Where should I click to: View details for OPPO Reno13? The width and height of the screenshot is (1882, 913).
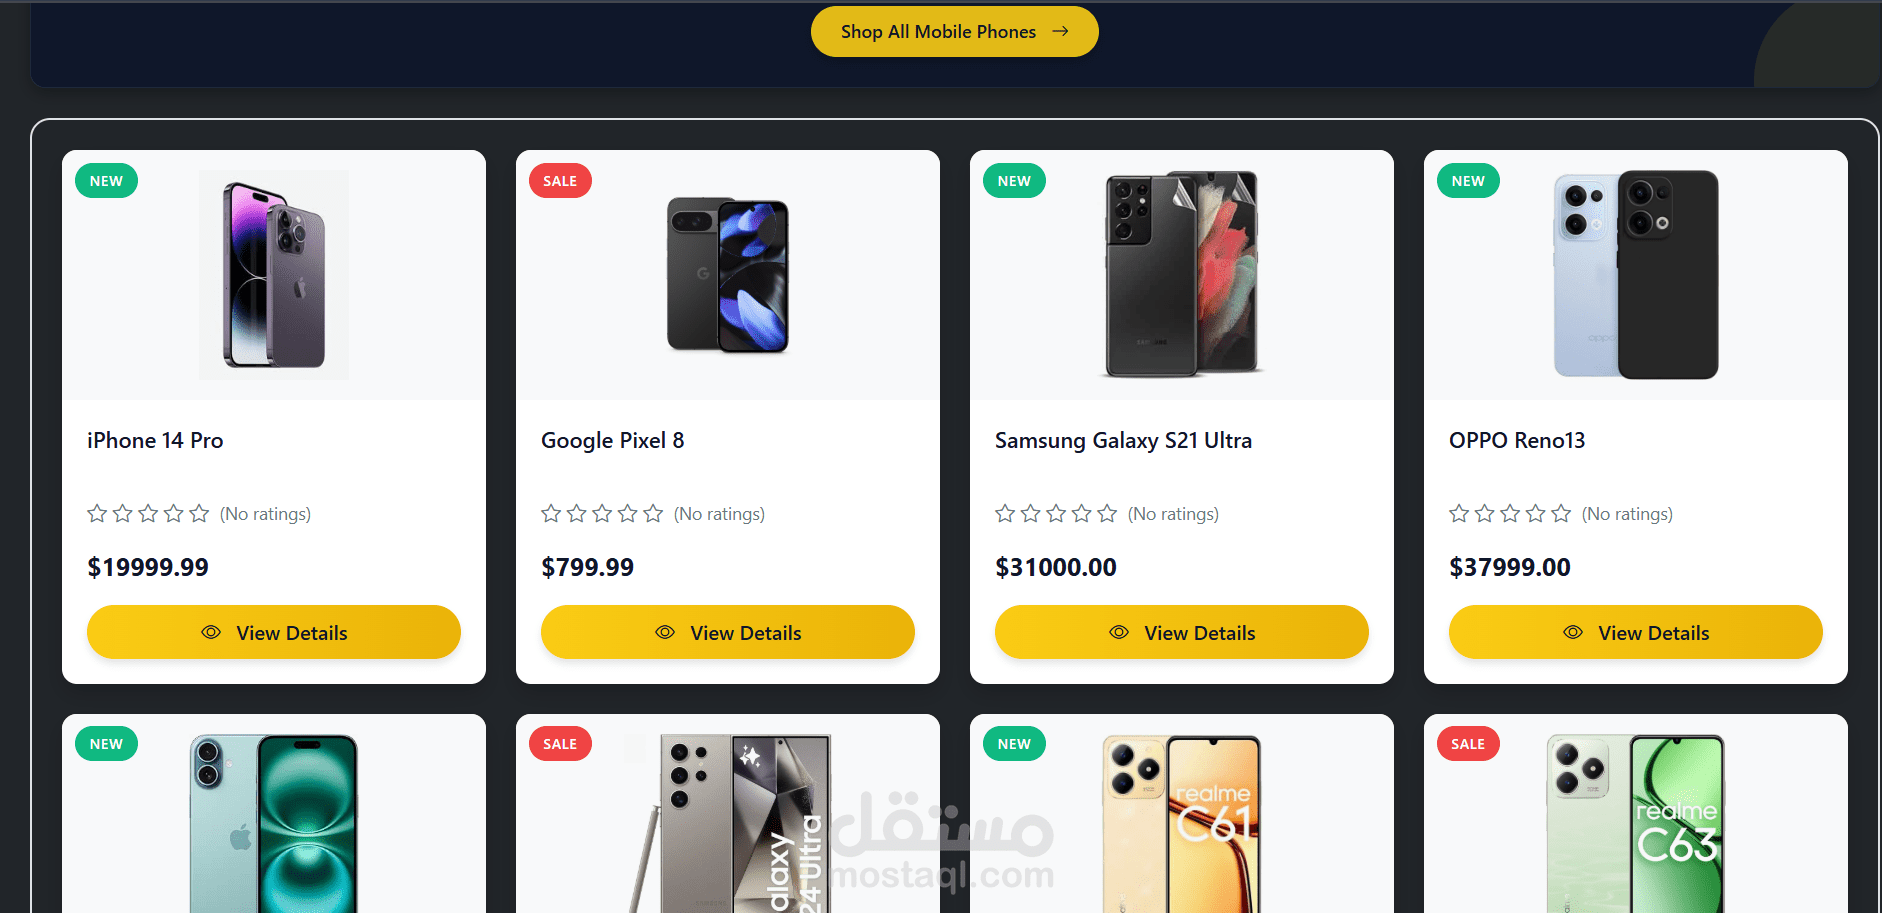pos(1635,632)
